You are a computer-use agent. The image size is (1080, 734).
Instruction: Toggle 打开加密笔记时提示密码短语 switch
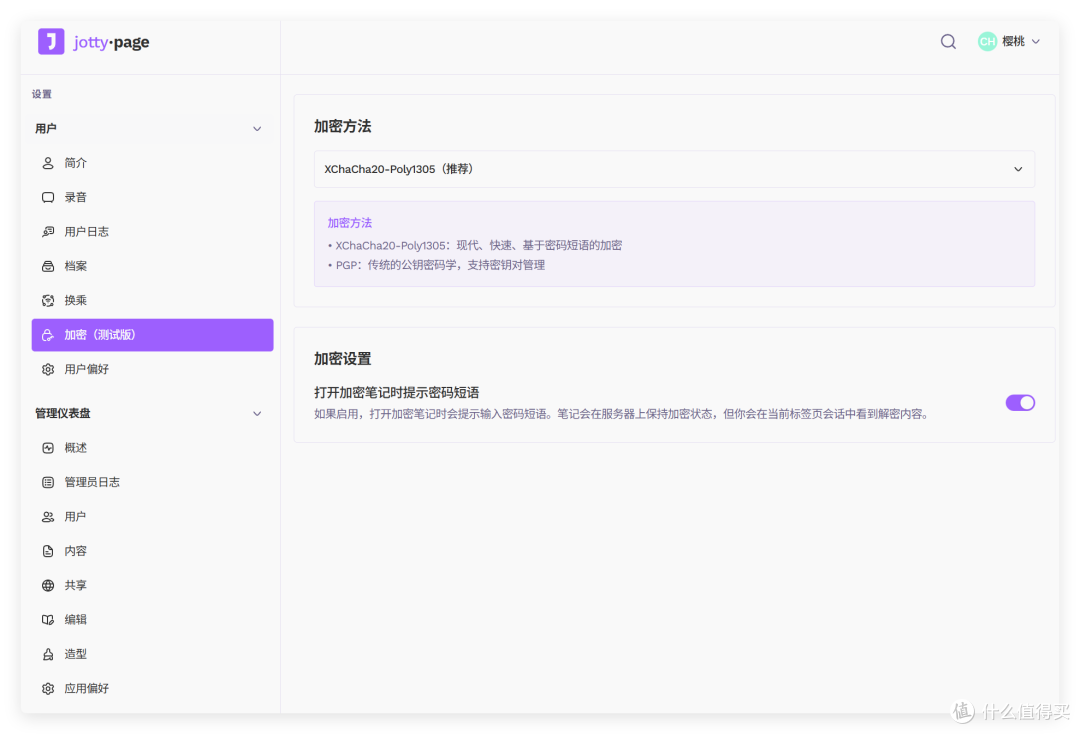point(1020,403)
